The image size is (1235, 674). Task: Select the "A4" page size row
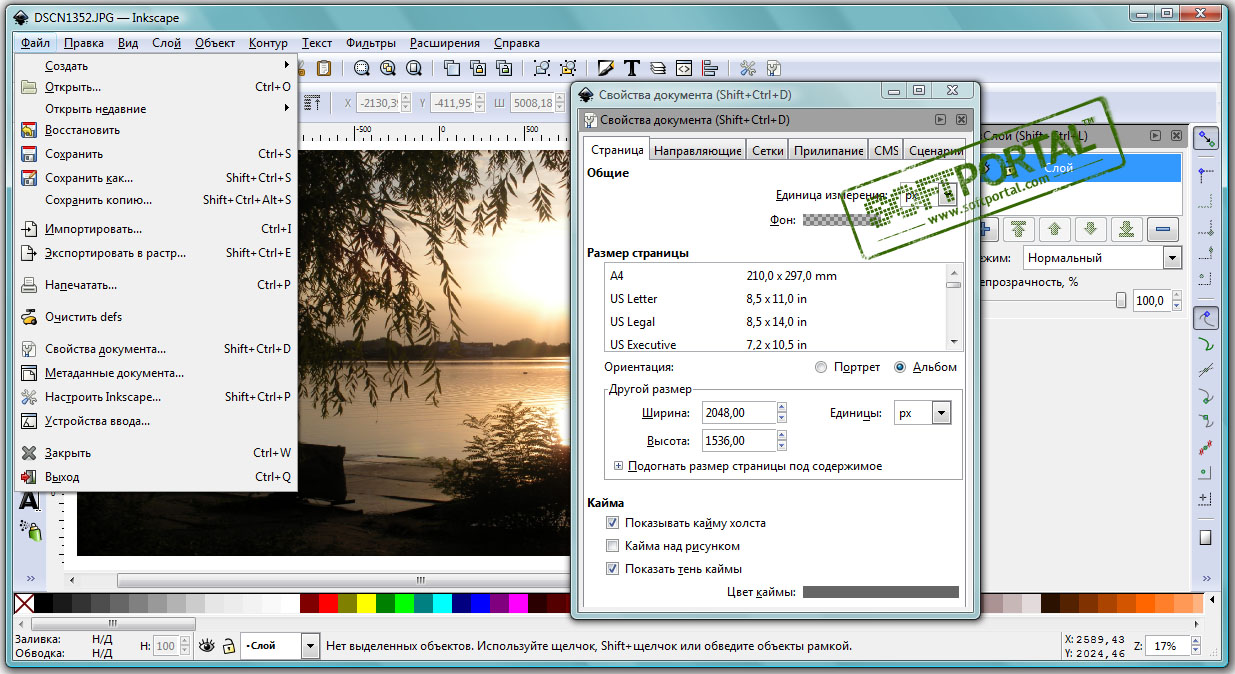coord(775,276)
